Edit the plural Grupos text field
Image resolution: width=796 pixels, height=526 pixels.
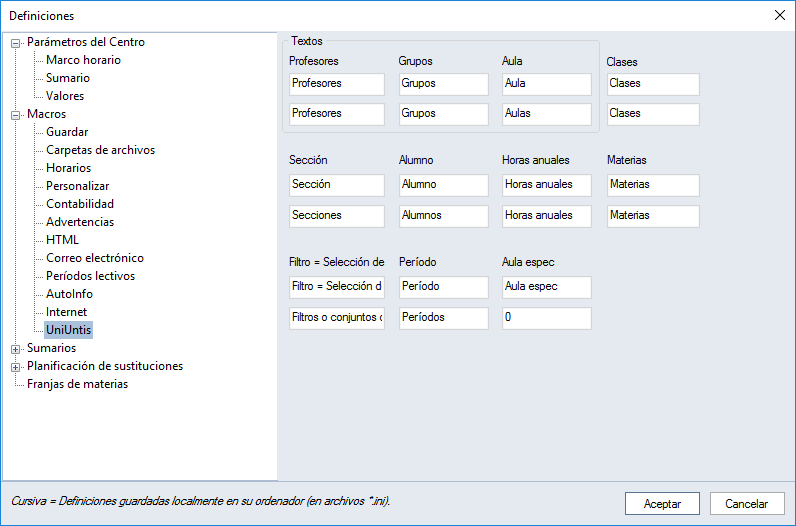tap(443, 114)
